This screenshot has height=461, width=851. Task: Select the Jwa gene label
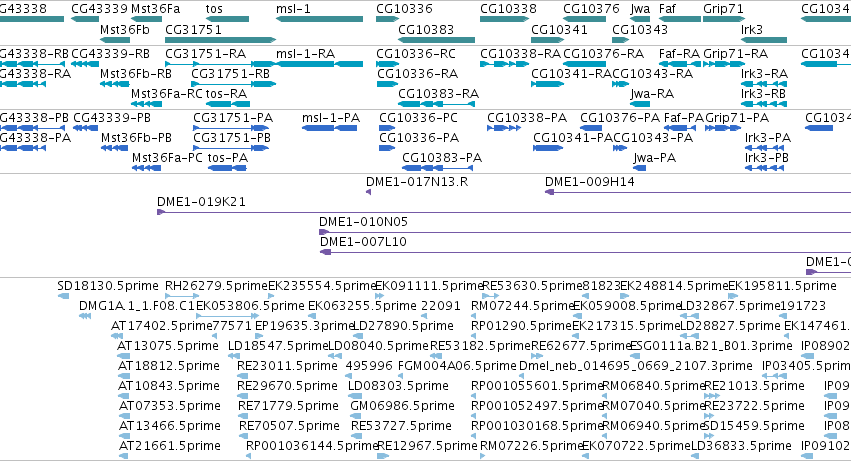(640, 9)
